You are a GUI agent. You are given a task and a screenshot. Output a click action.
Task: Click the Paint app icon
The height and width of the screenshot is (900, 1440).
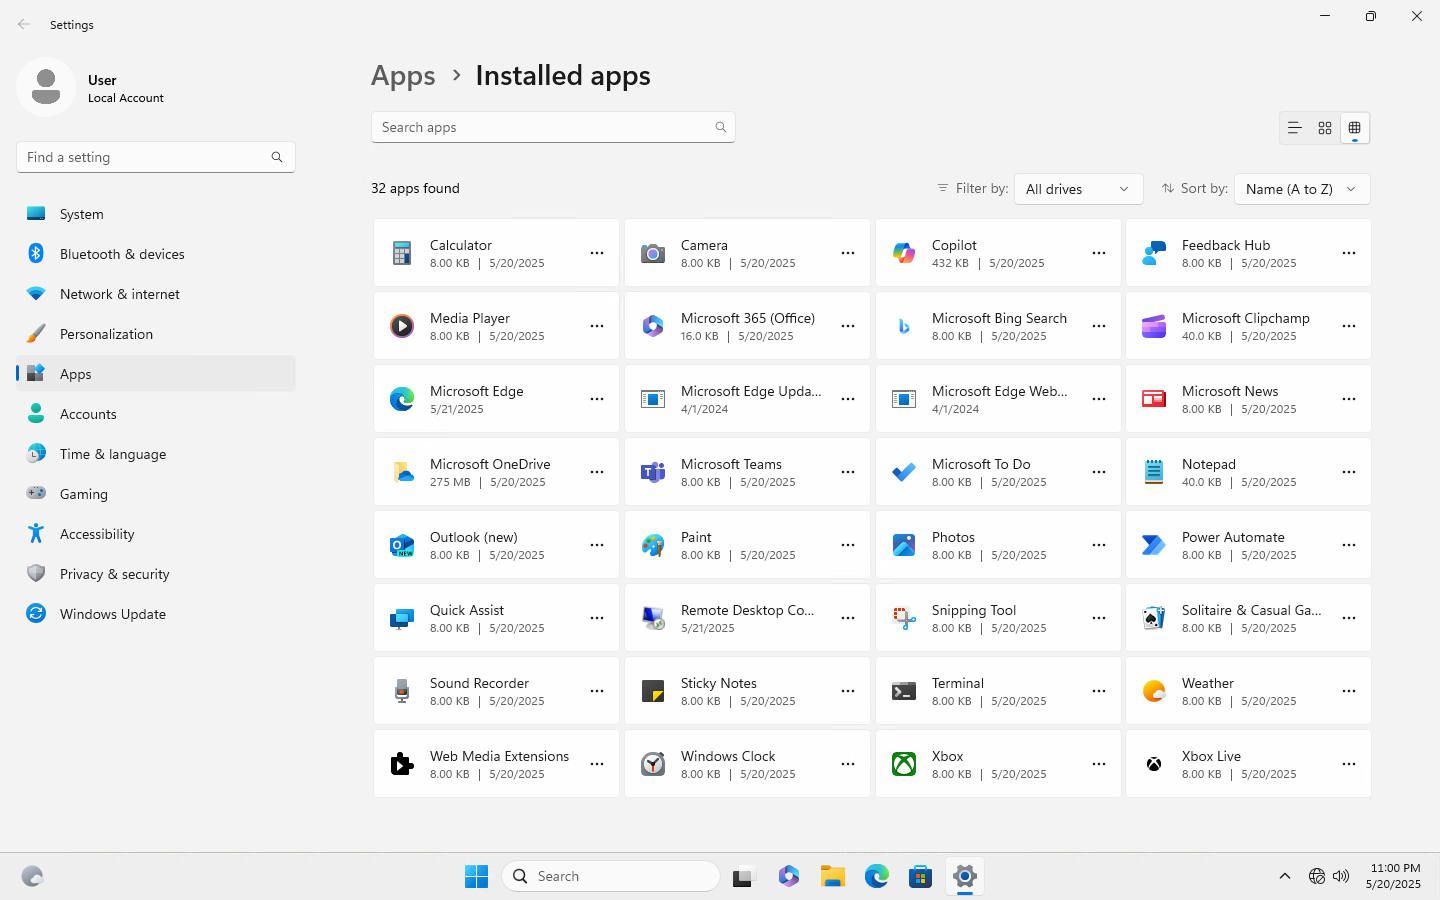[x=653, y=545]
